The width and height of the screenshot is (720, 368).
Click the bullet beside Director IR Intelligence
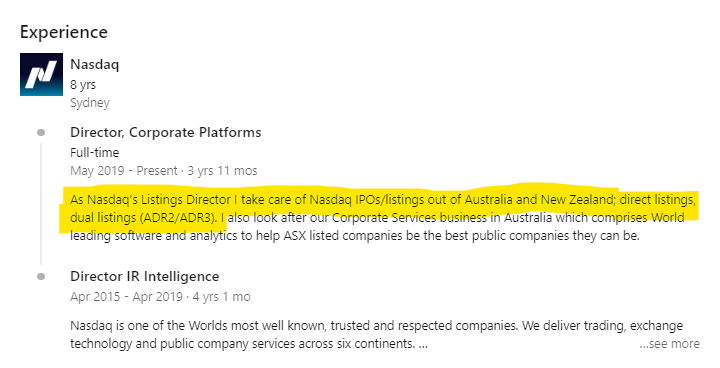(41, 277)
